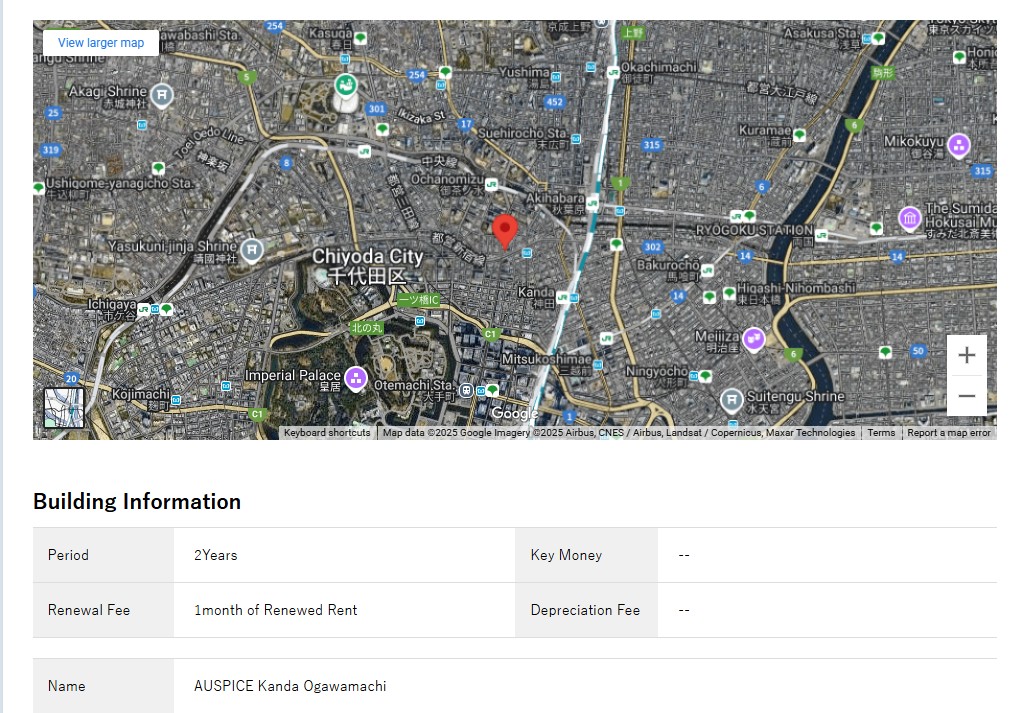Viewport: 1024px width, 713px height.
Task: Click the 'AUSPICE Kanda Ogawamachi' name value
Action: tap(290, 686)
